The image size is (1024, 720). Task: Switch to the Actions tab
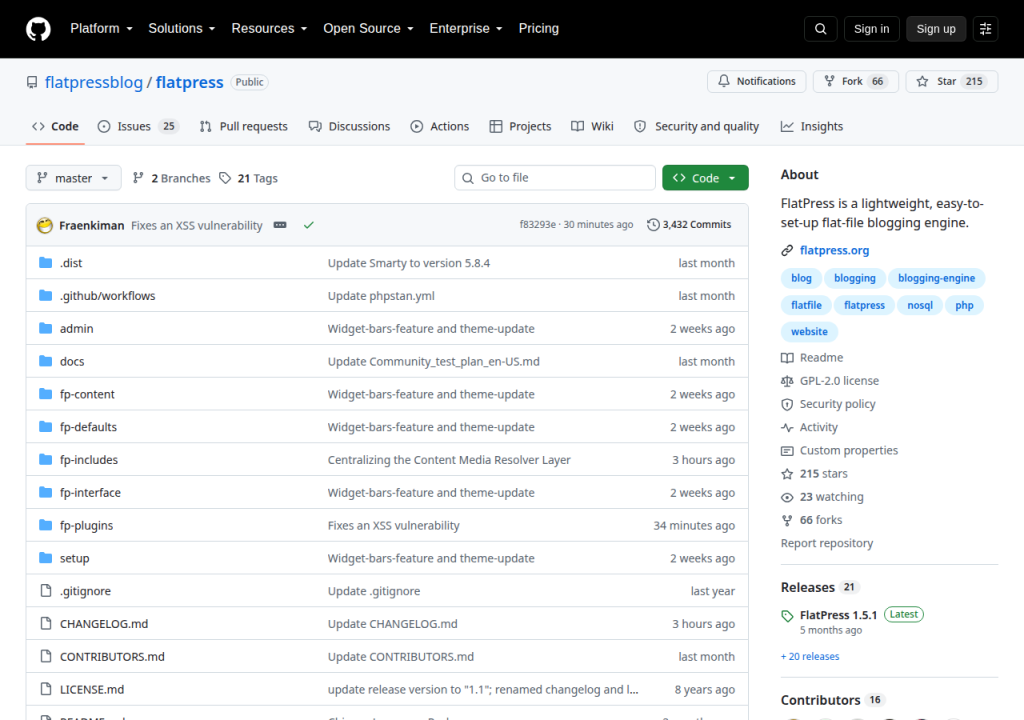point(440,126)
